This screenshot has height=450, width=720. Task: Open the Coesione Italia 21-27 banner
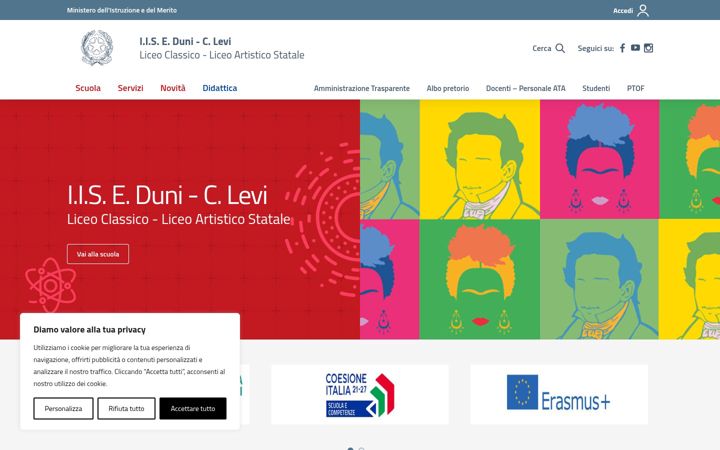(x=360, y=395)
